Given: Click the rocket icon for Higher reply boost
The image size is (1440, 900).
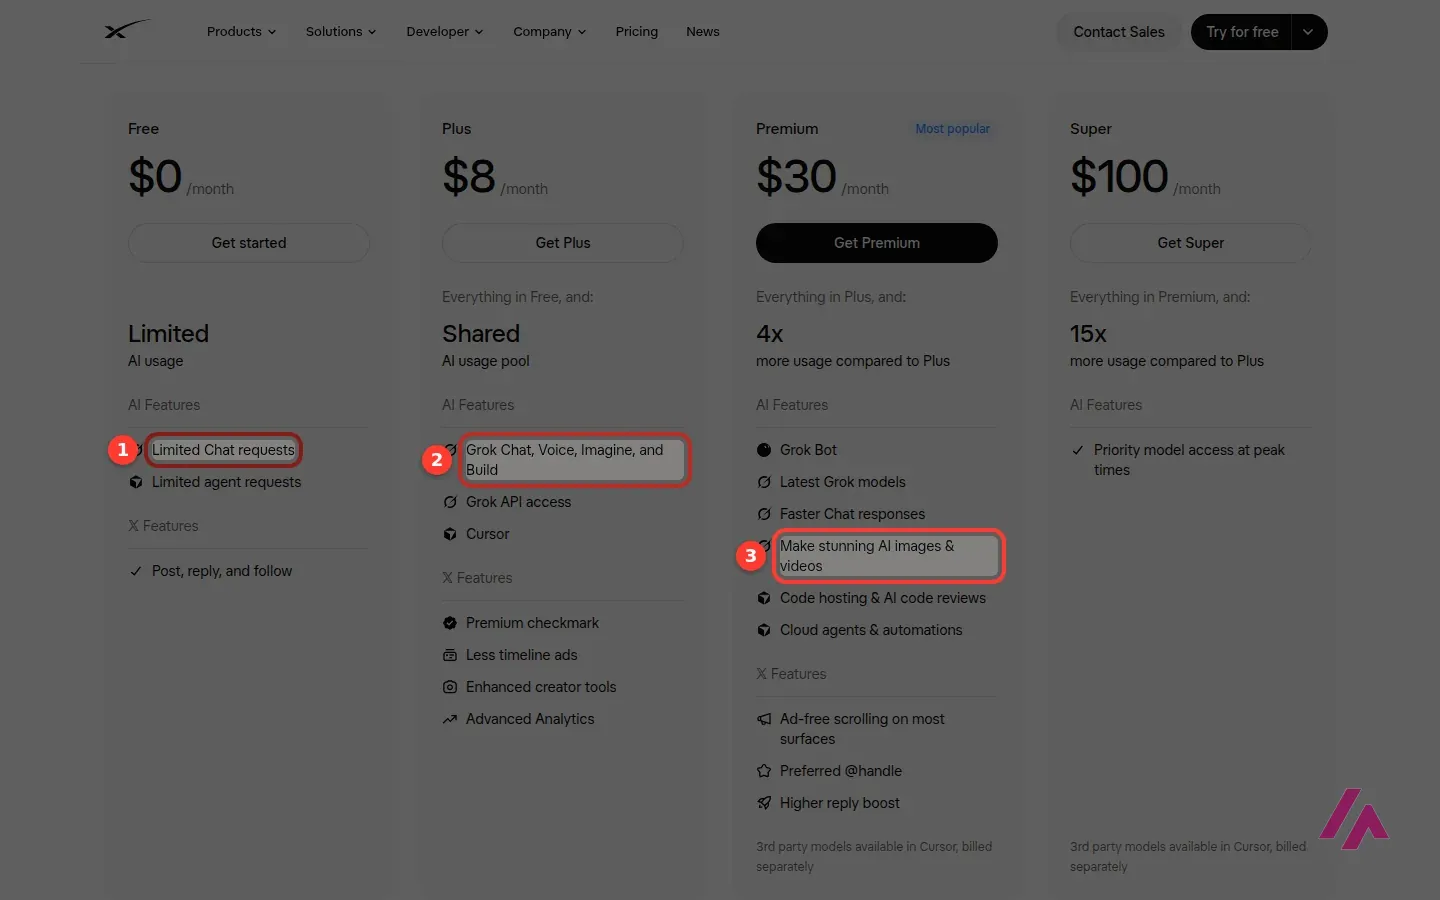Looking at the screenshot, I should (764, 803).
